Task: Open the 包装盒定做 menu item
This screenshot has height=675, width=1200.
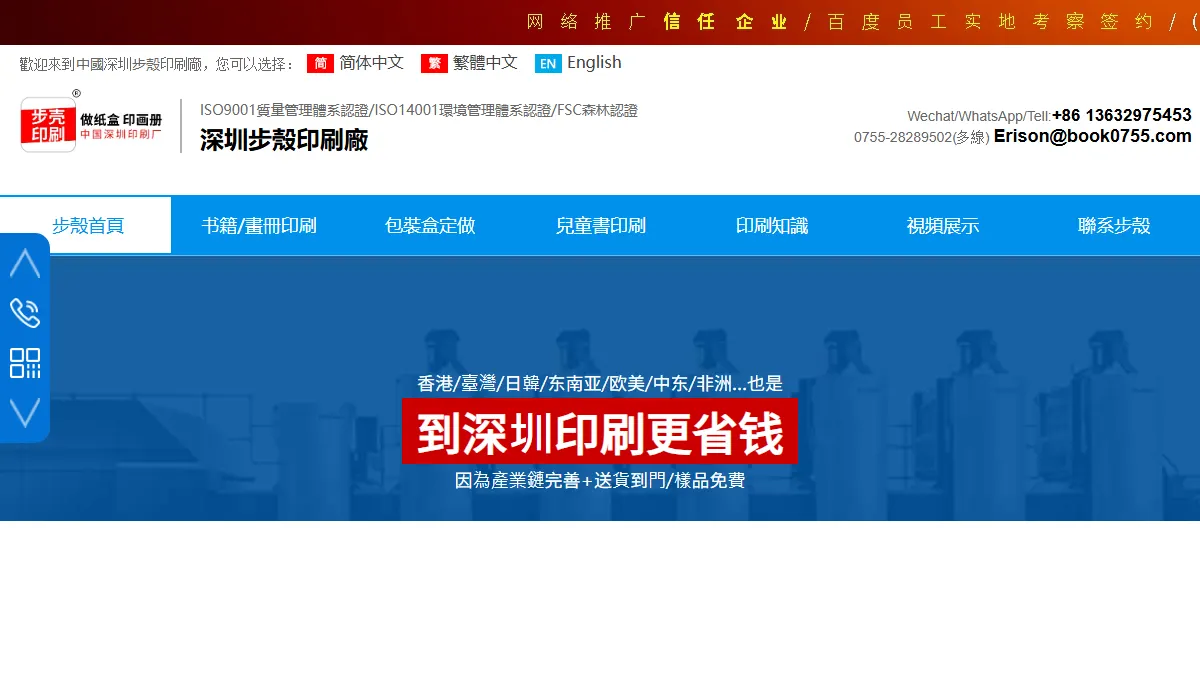Action: coord(430,225)
